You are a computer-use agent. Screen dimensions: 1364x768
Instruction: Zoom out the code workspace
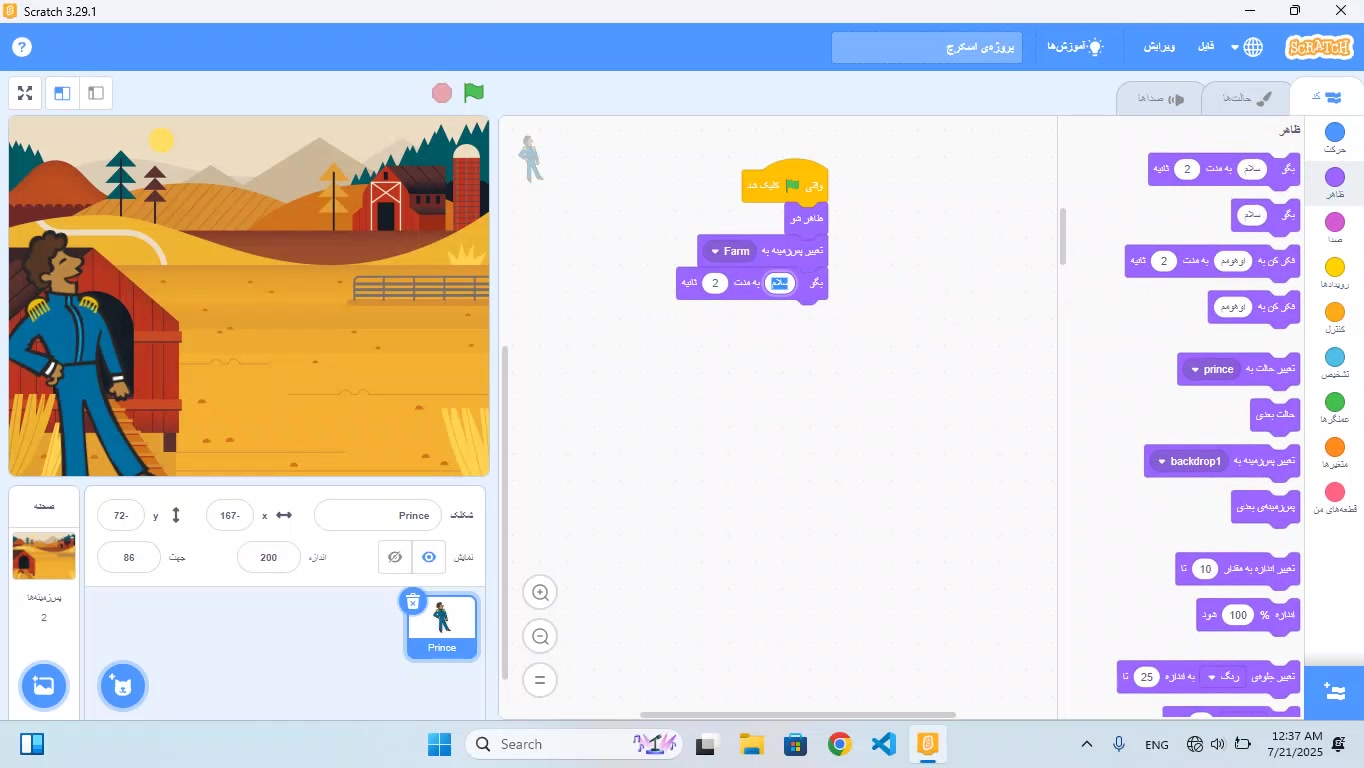click(x=540, y=637)
